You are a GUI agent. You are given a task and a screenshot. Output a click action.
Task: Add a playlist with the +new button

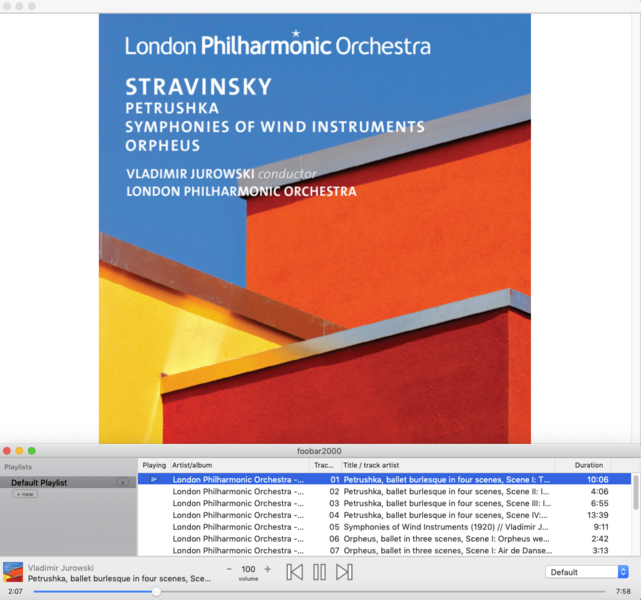point(25,494)
